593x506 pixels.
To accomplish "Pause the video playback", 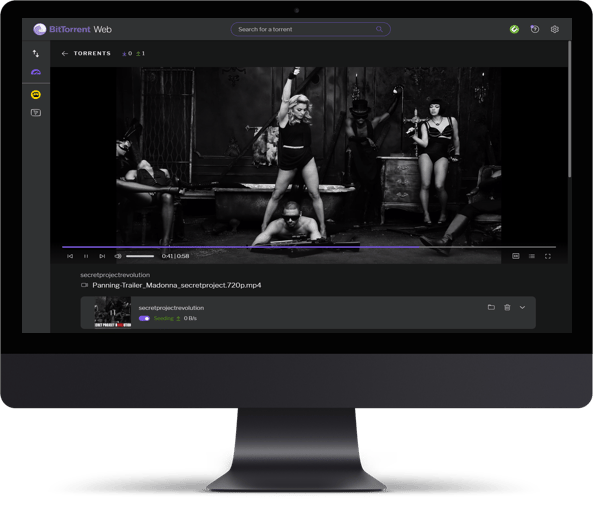I will click(86, 256).
